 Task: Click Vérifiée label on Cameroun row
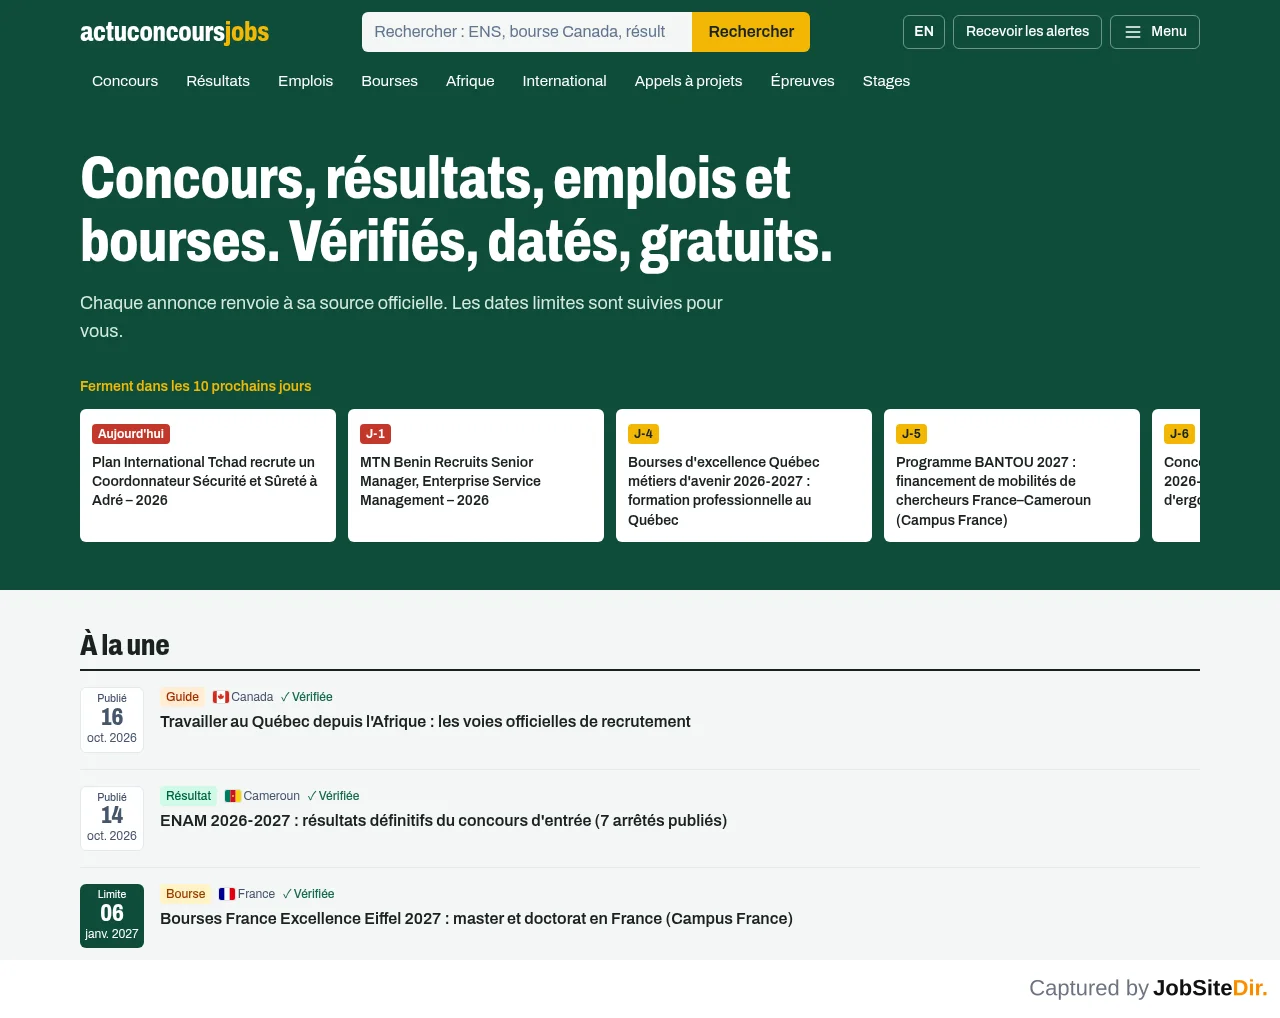pos(333,796)
